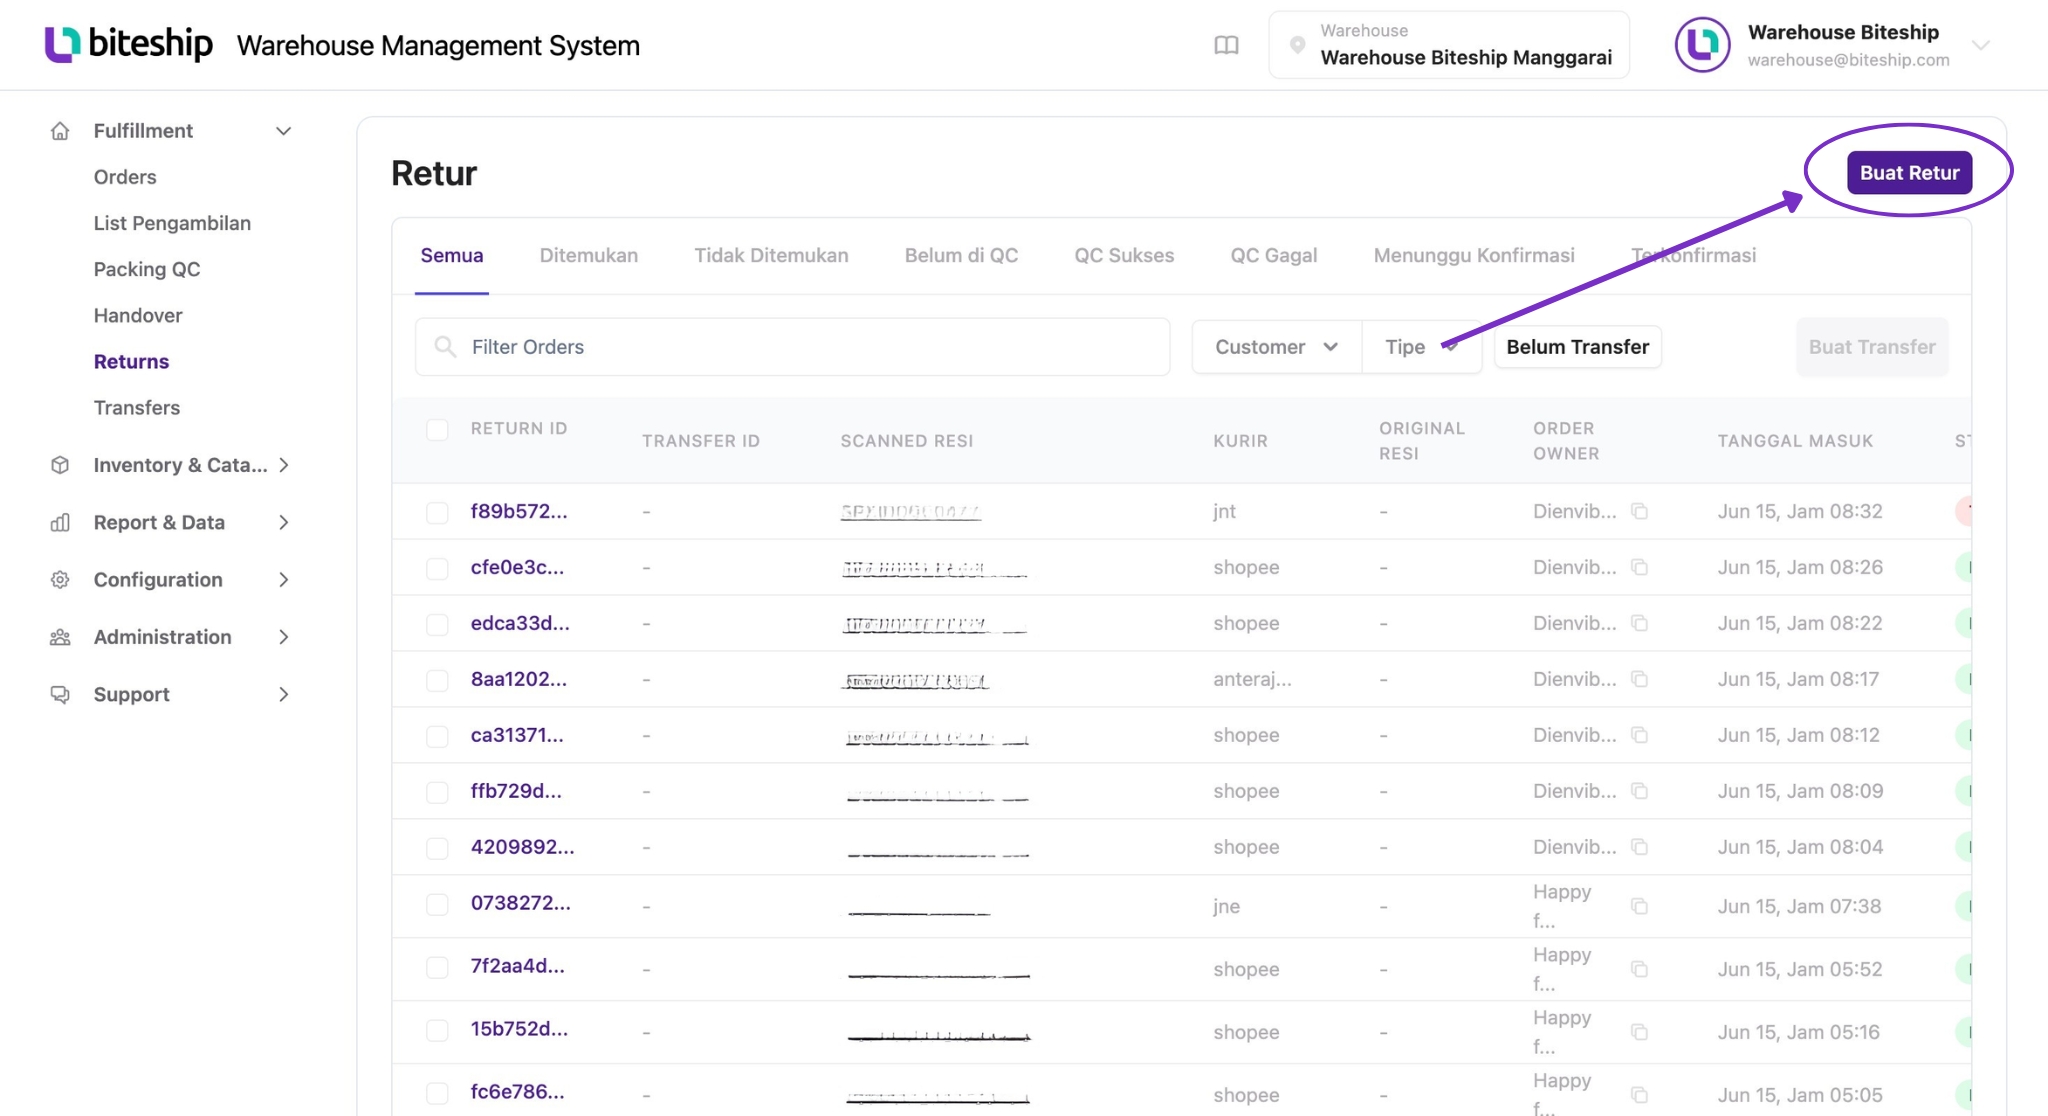Check the box for return ca31371
The height and width of the screenshot is (1116, 2048).
pos(437,737)
